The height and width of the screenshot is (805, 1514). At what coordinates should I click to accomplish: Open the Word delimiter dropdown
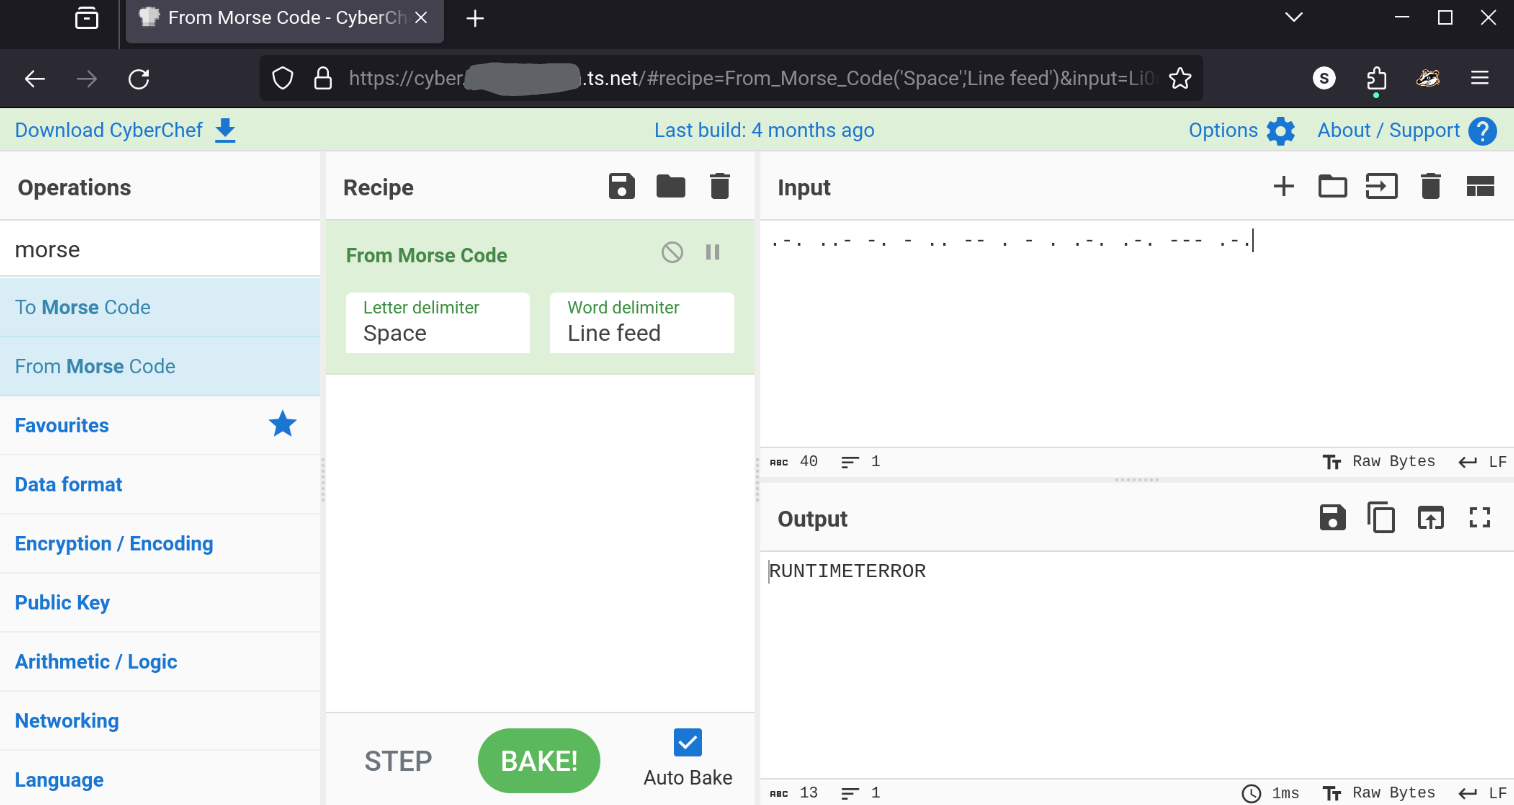pyautogui.click(x=642, y=322)
